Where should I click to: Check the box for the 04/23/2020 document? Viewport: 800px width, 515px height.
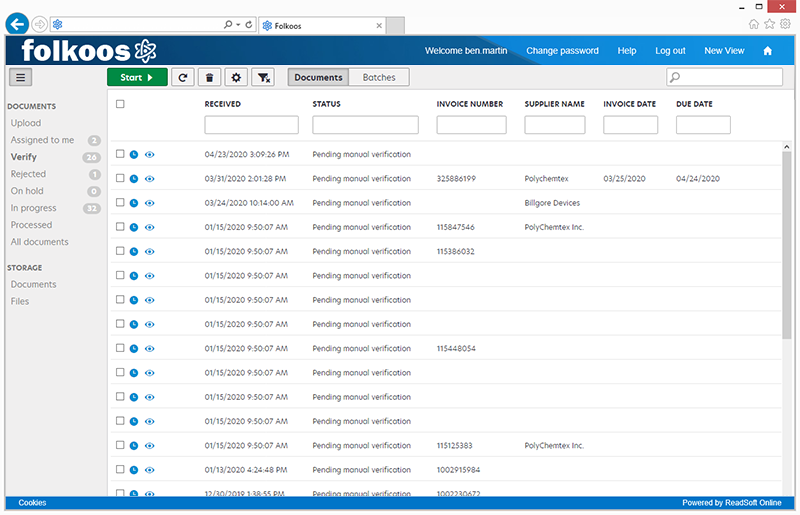pos(120,155)
